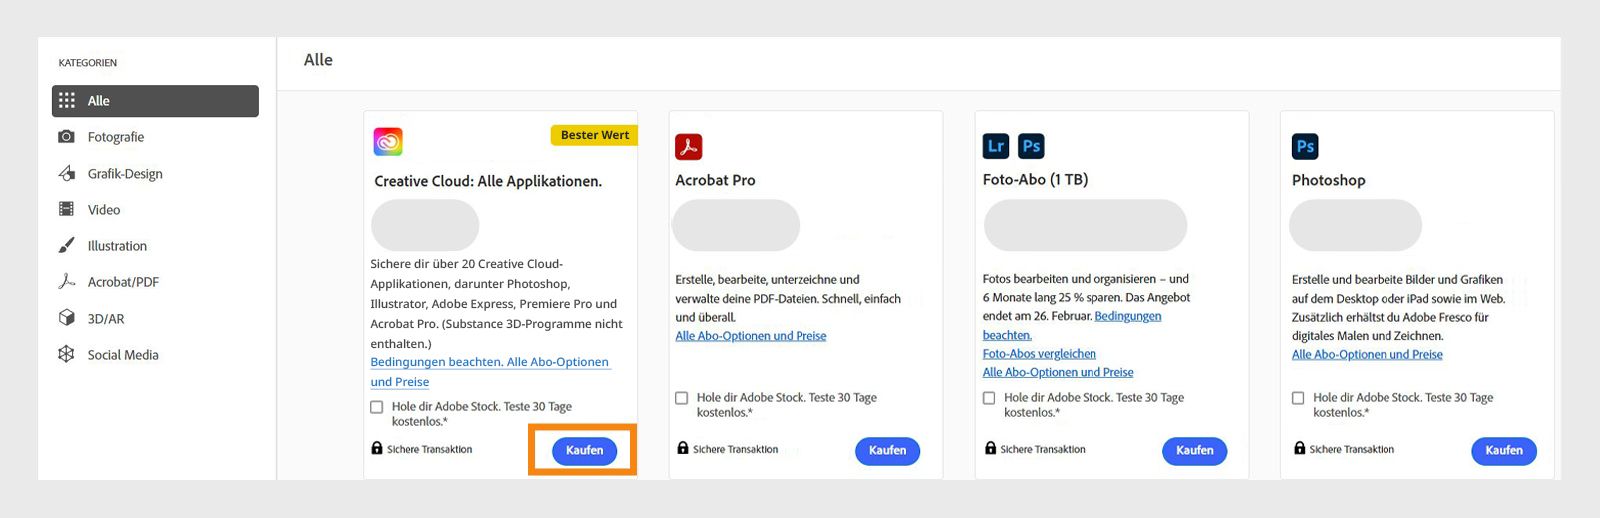Tick Adobe Stock checkbox in Foto-Abo card
The height and width of the screenshot is (518, 1600).
[x=989, y=398]
